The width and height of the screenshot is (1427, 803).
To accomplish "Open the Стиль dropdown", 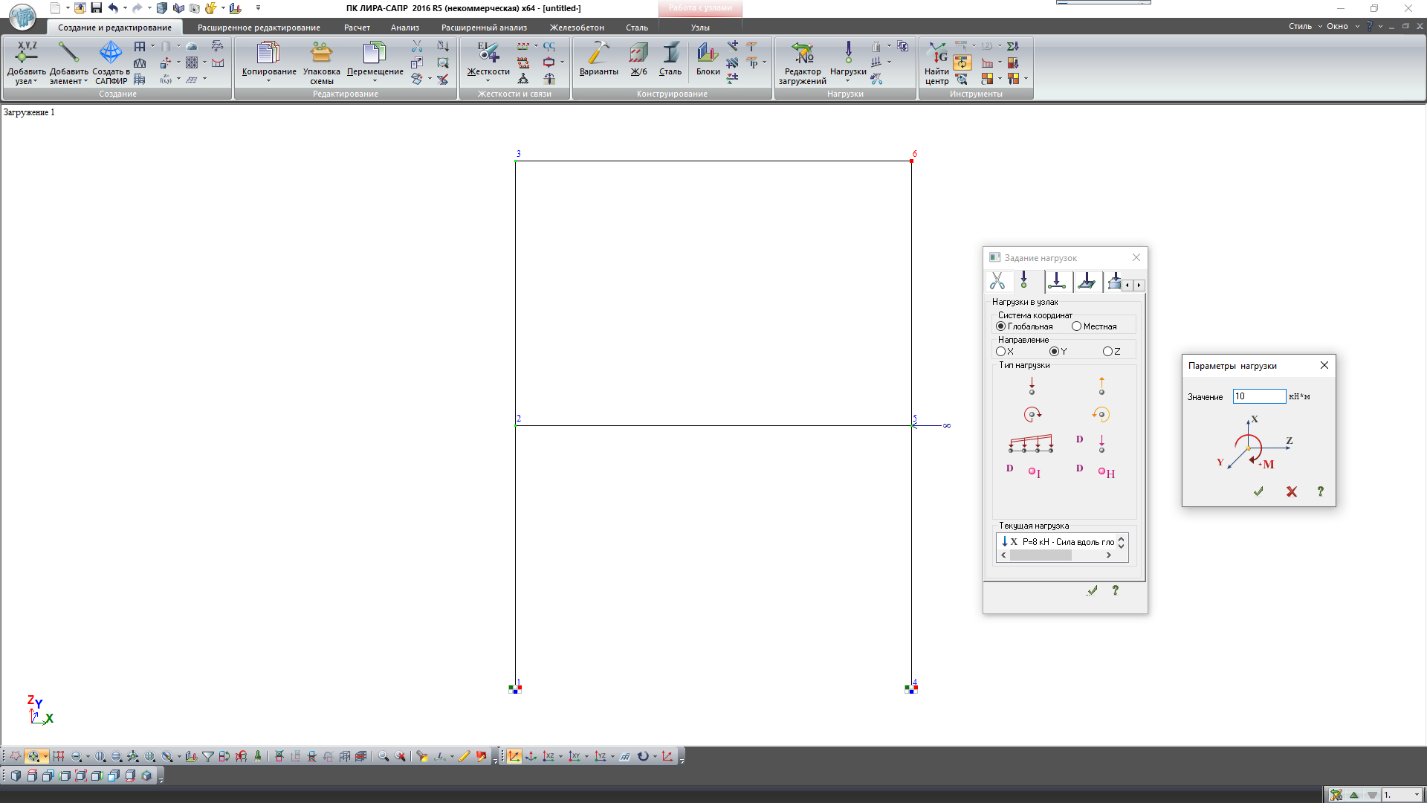I will click(1305, 26).
